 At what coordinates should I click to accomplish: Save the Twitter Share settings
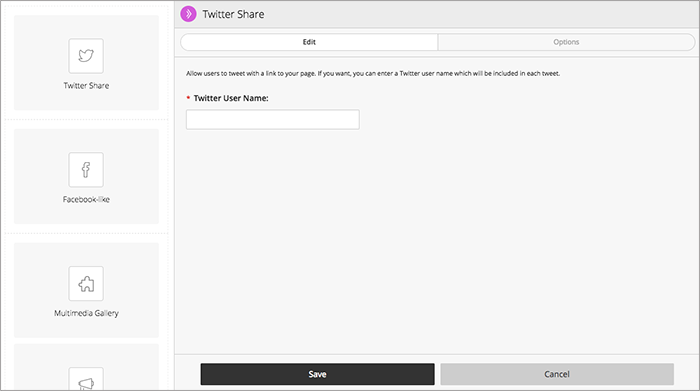coord(317,374)
